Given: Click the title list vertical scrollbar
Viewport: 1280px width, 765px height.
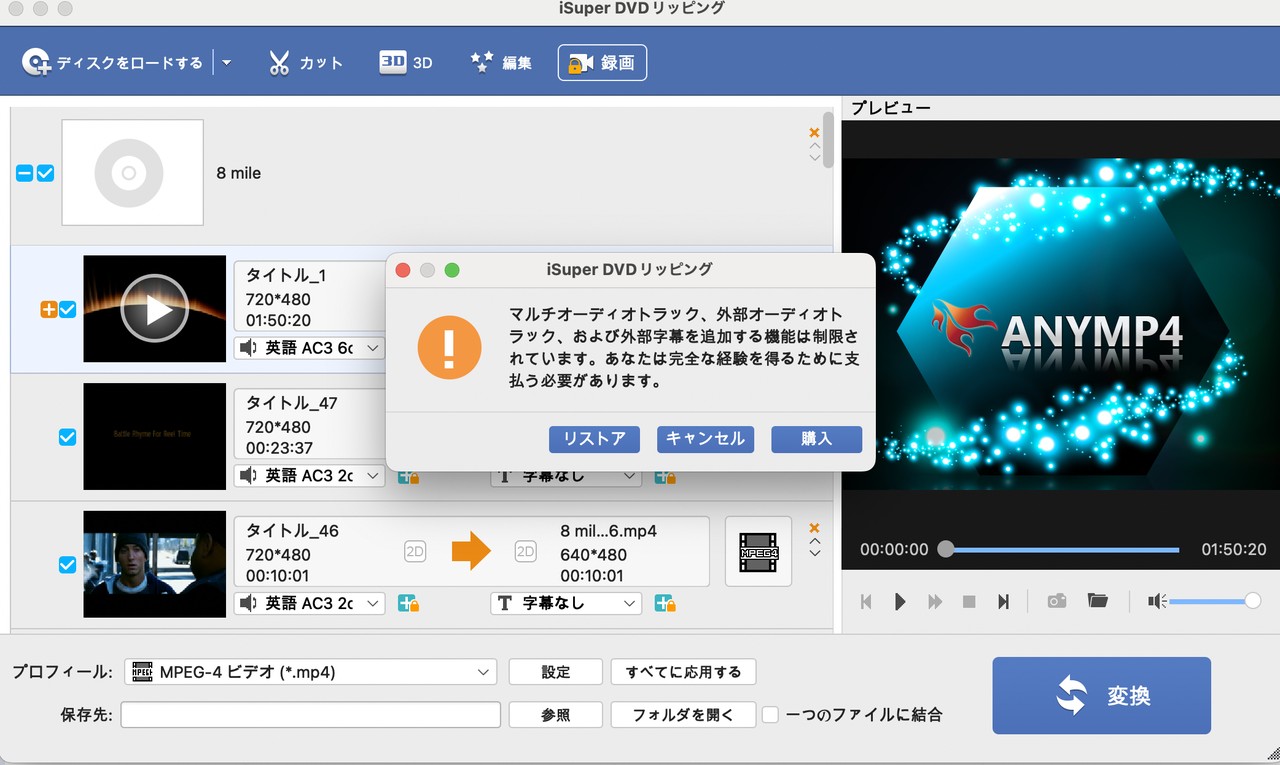Looking at the screenshot, I should [x=828, y=141].
